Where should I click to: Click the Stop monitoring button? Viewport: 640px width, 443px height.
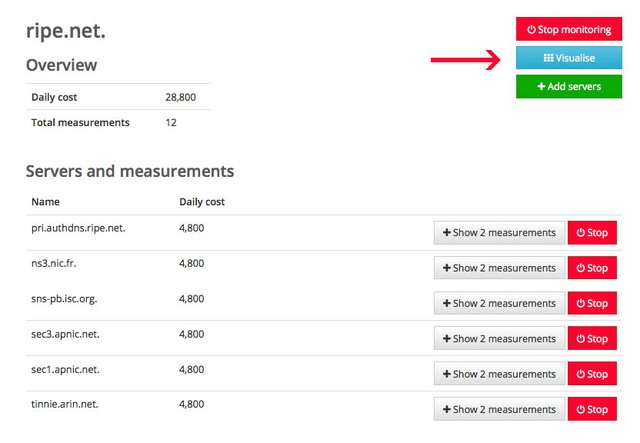click(569, 29)
